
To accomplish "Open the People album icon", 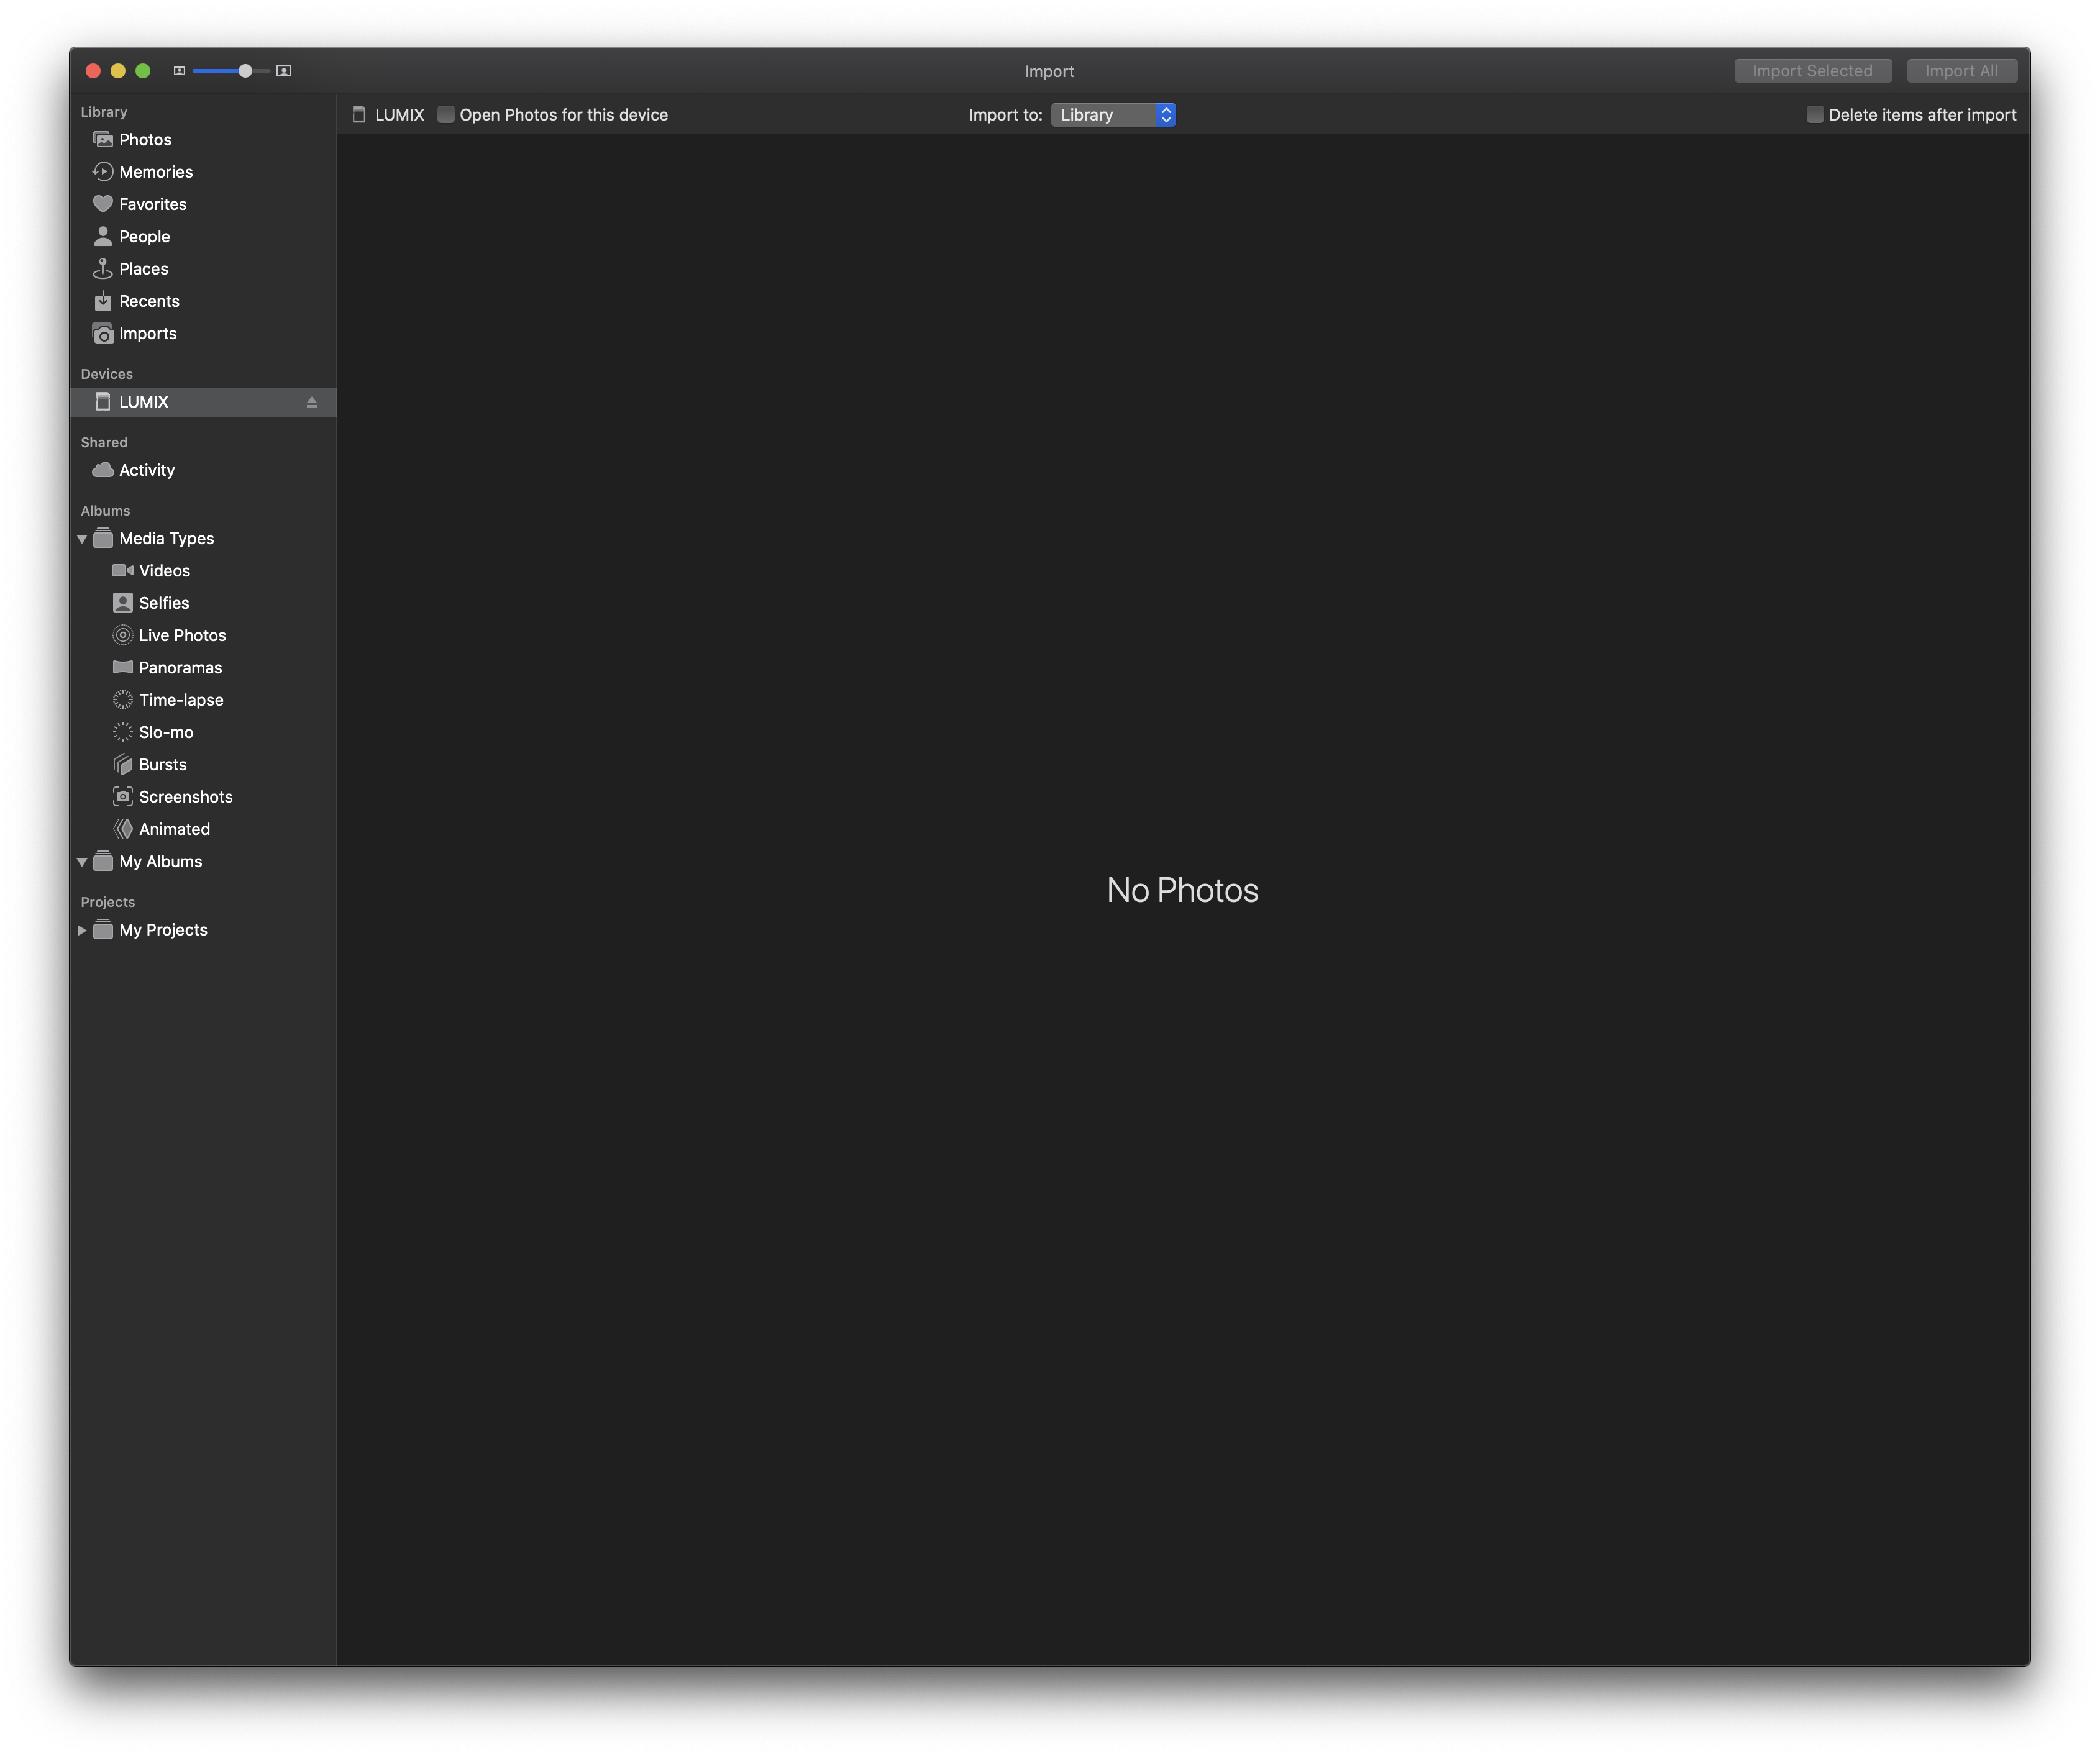I will pos(102,237).
